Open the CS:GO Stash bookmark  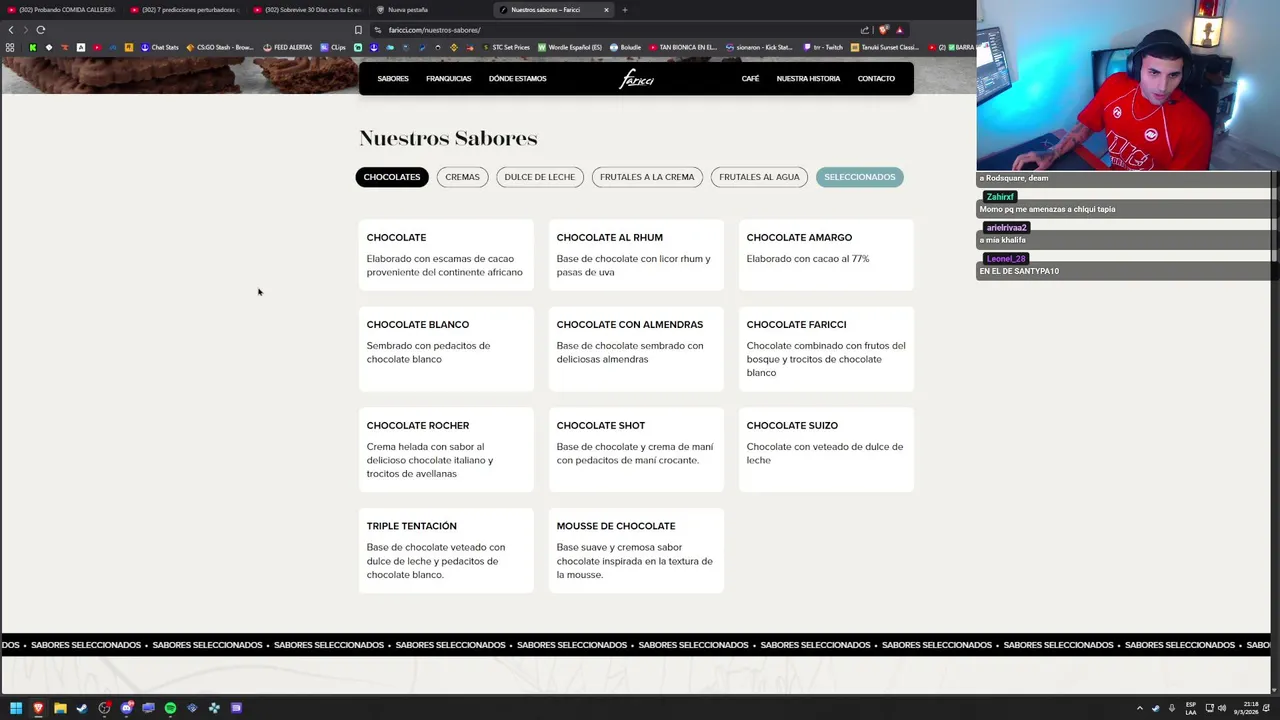point(220,47)
